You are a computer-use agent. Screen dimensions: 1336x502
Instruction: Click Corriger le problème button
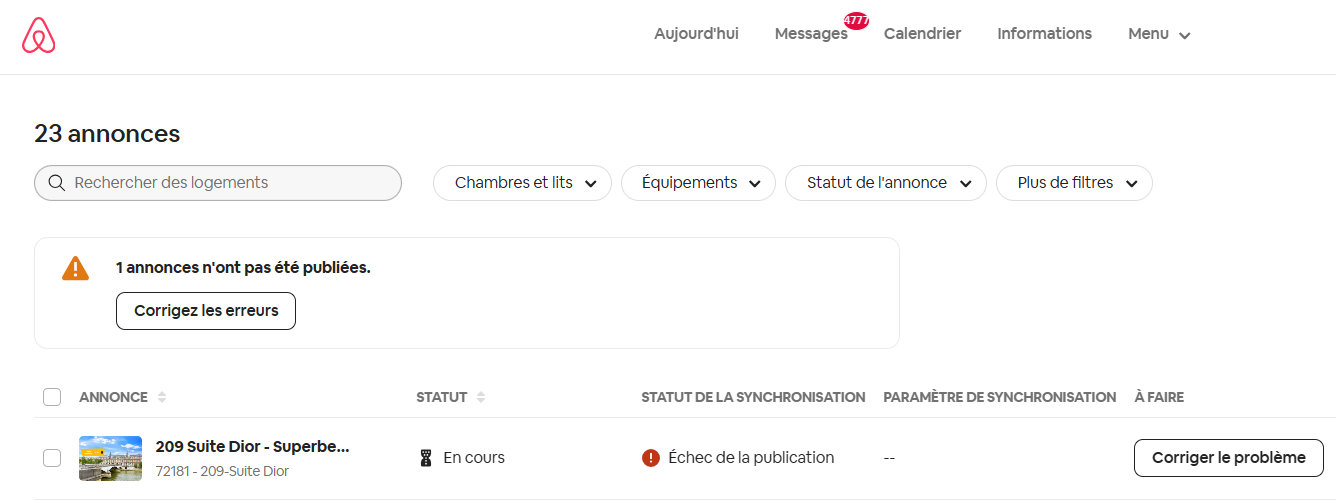coord(1229,458)
